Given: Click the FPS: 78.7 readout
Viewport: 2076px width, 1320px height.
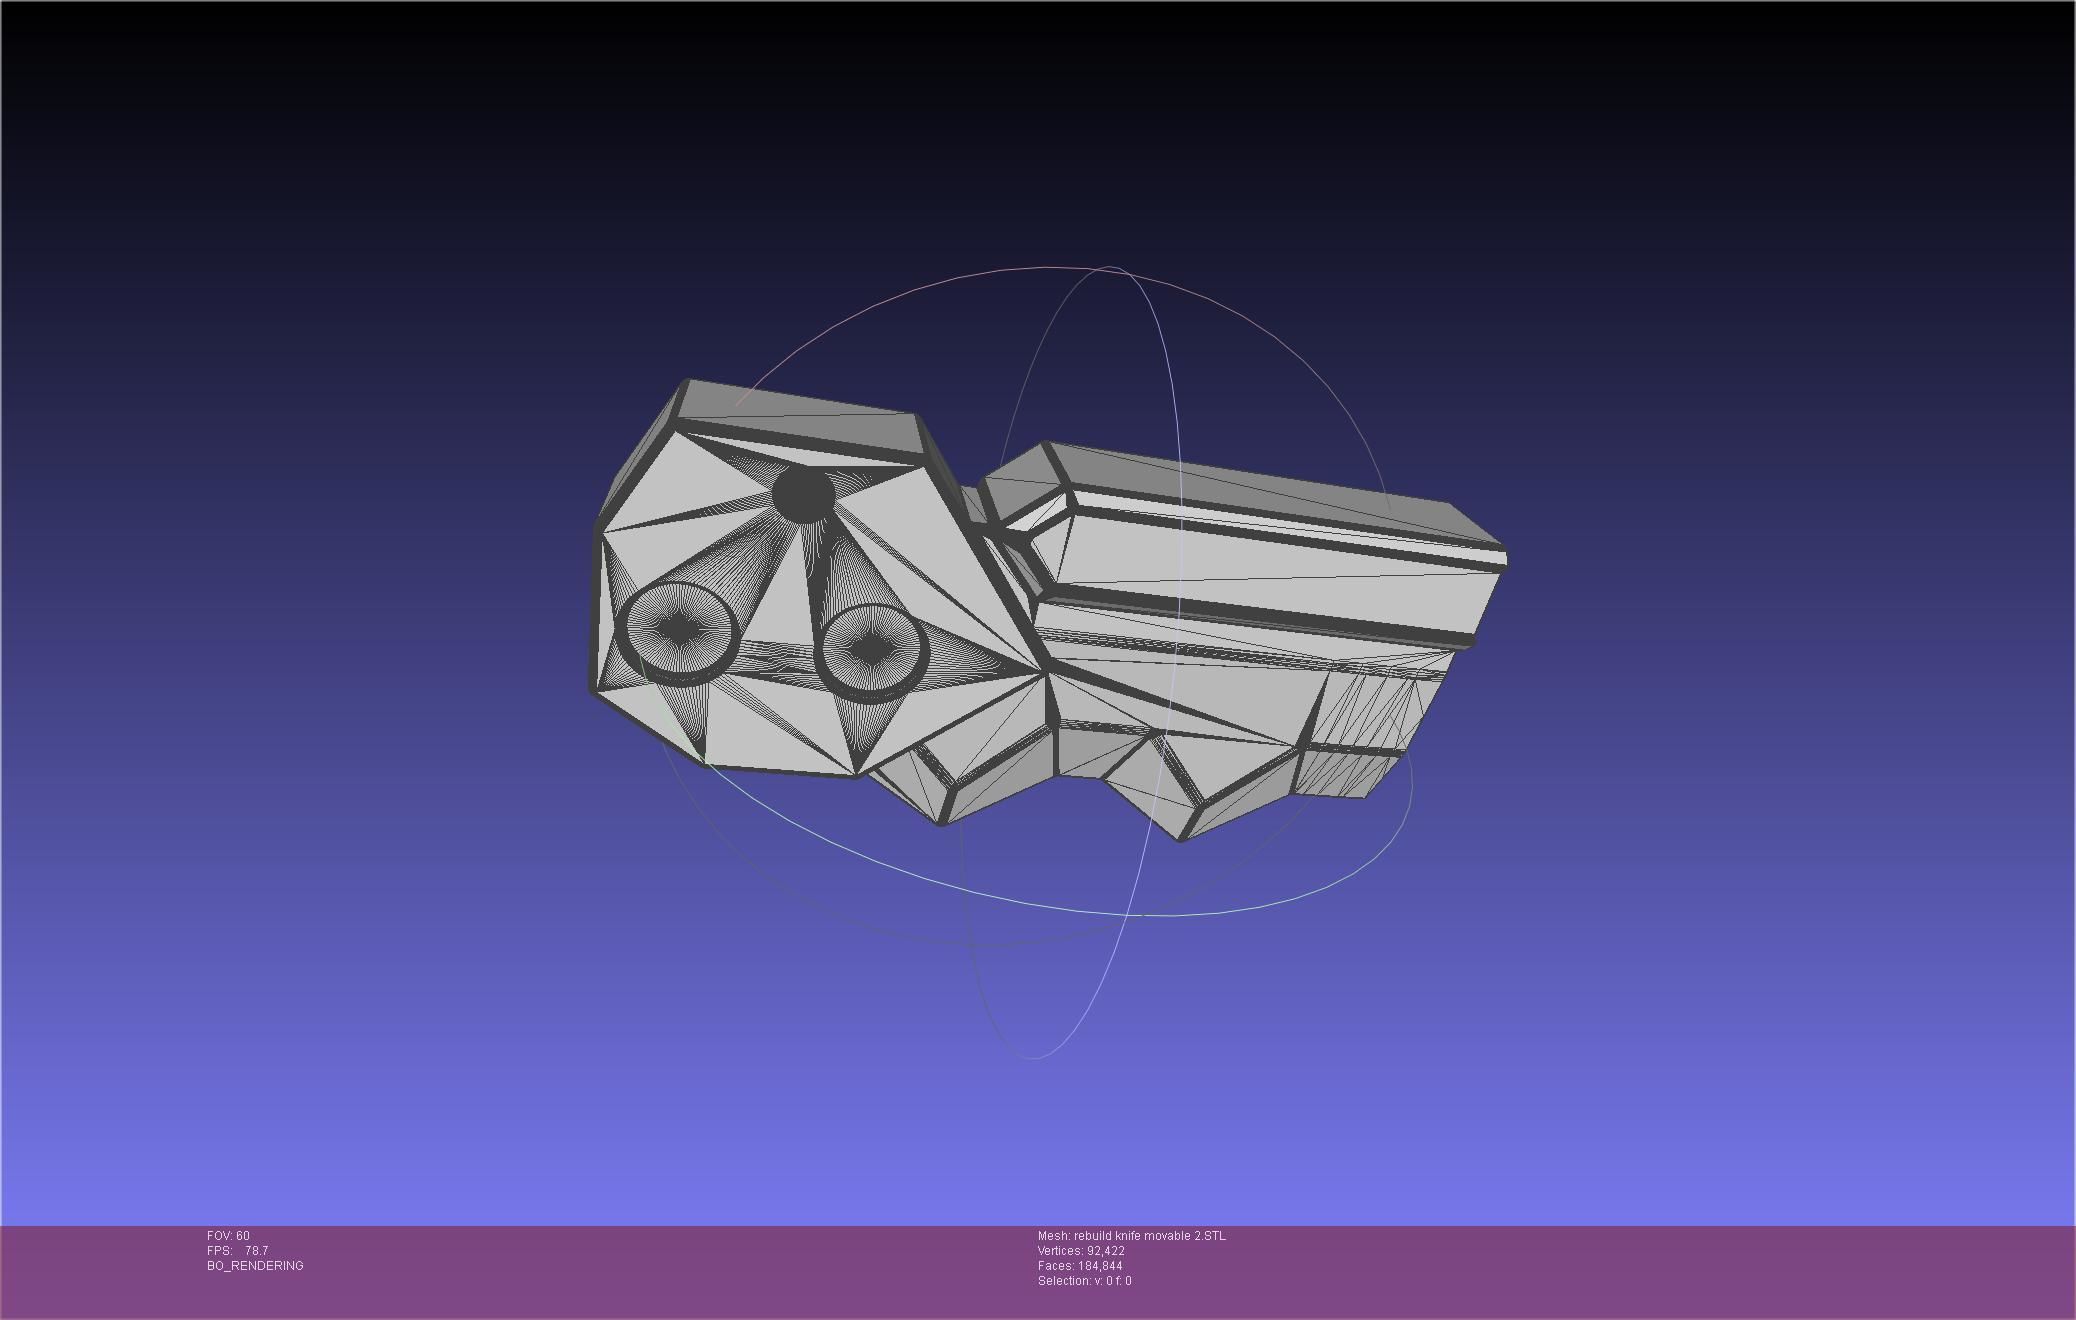Looking at the screenshot, I should (237, 1251).
